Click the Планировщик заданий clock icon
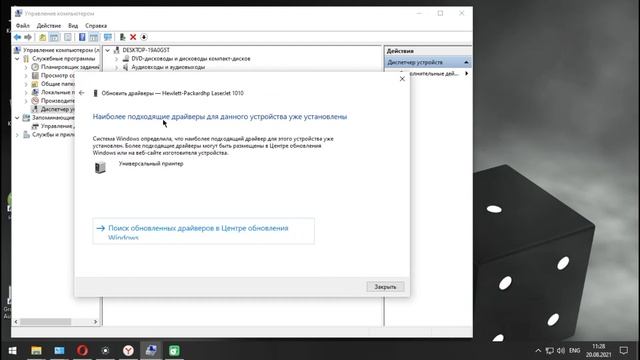This screenshot has height=360, width=640. (x=35, y=67)
